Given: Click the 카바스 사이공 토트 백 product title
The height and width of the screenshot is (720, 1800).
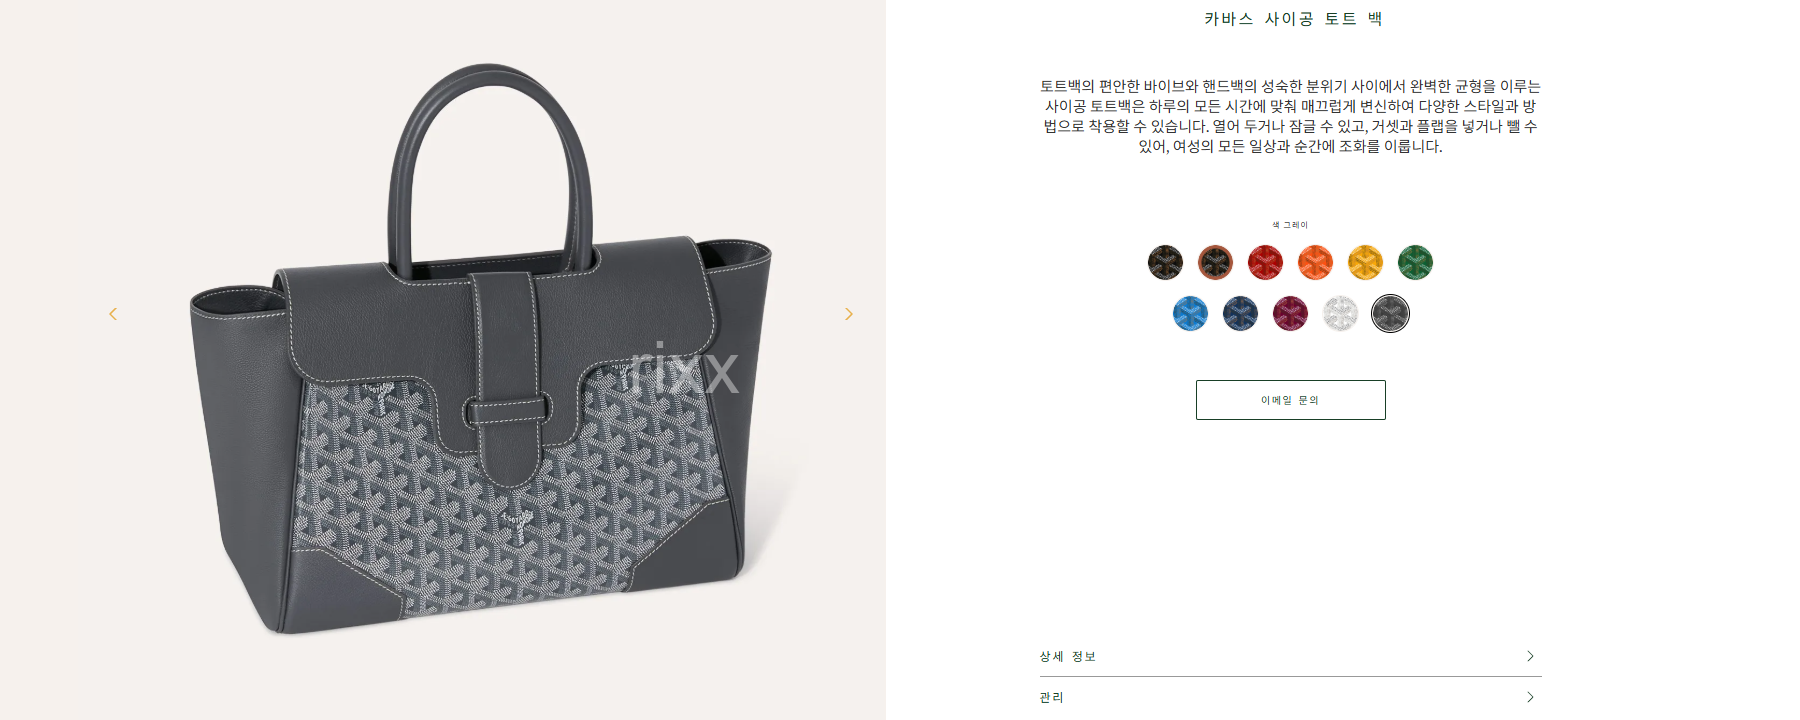Looking at the screenshot, I should point(1292,19).
